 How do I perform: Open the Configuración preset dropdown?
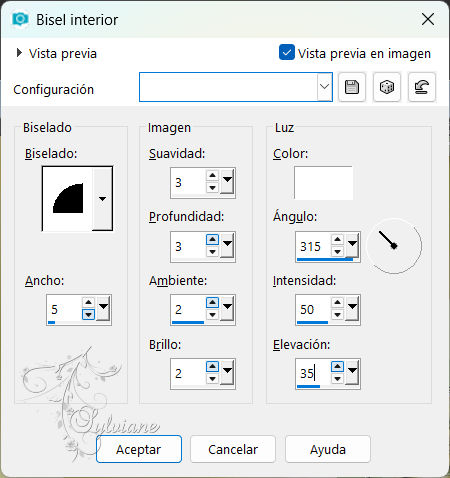(x=324, y=87)
